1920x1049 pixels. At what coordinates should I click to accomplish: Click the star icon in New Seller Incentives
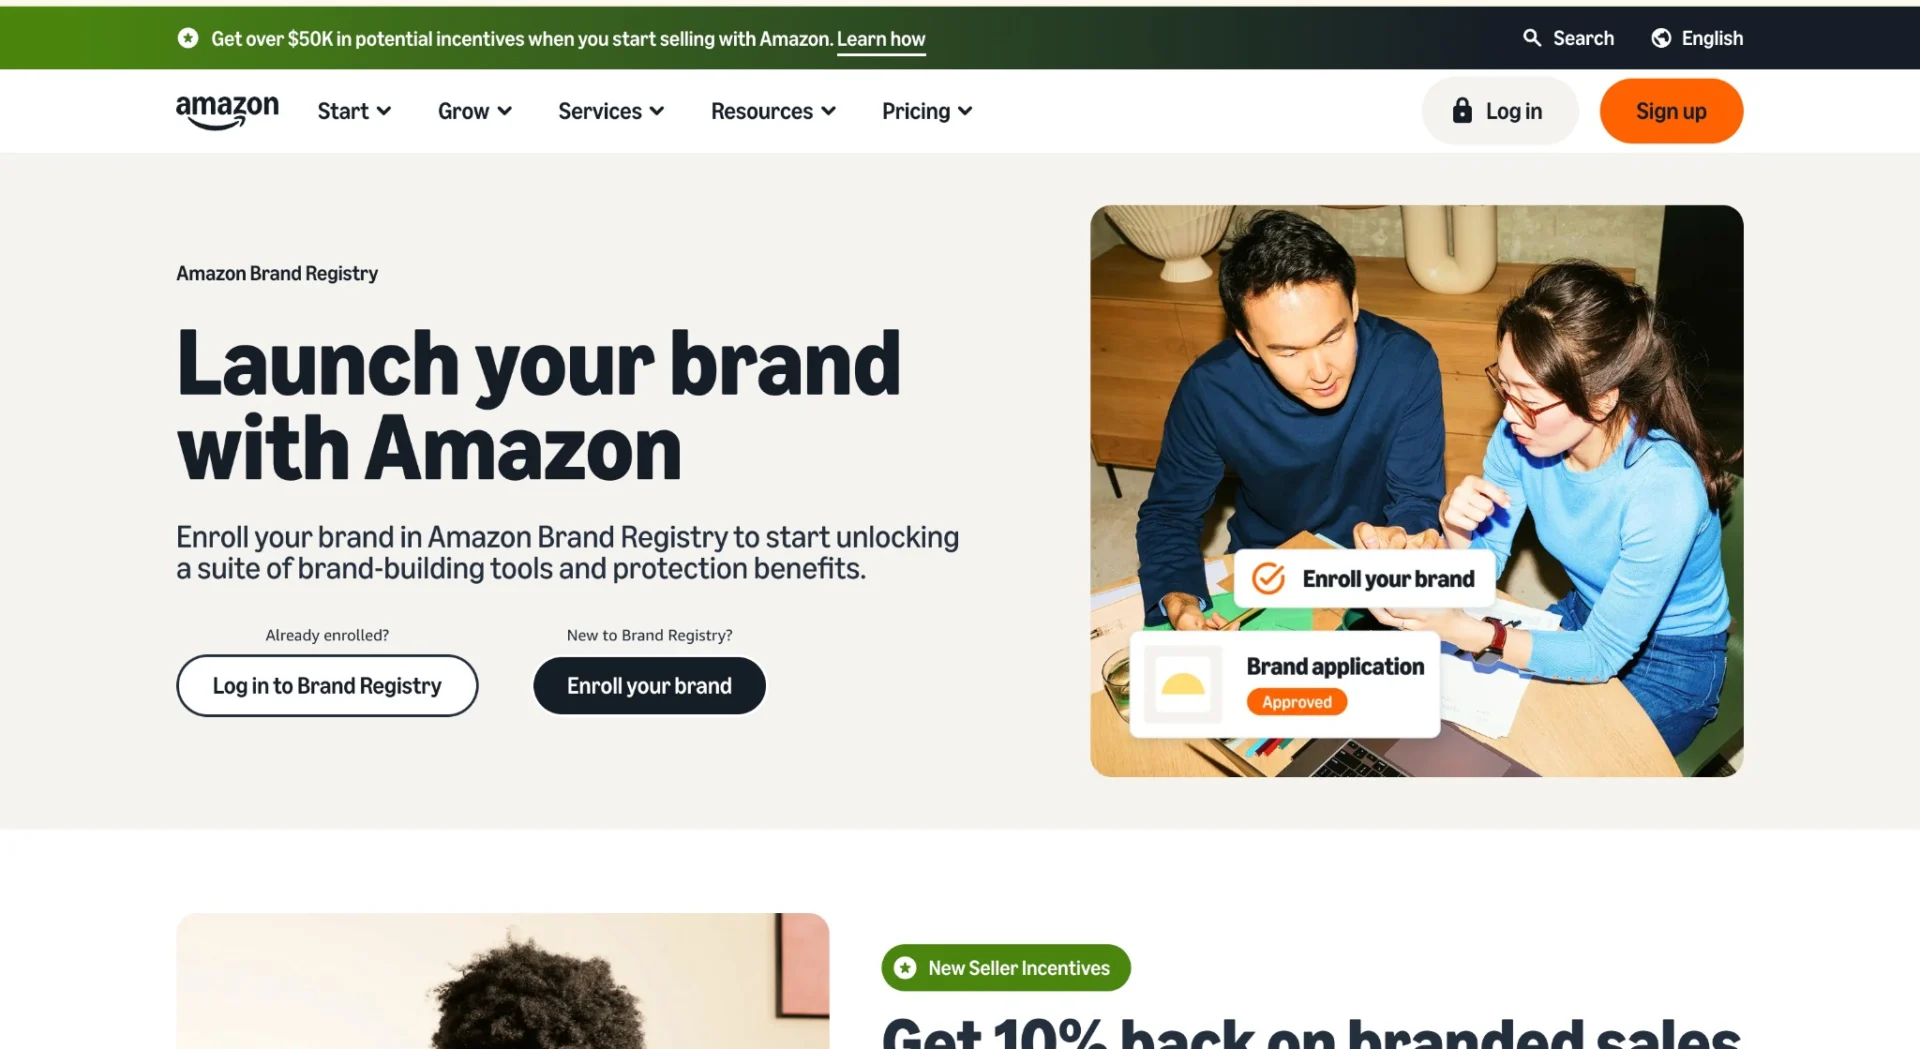pyautogui.click(x=905, y=968)
